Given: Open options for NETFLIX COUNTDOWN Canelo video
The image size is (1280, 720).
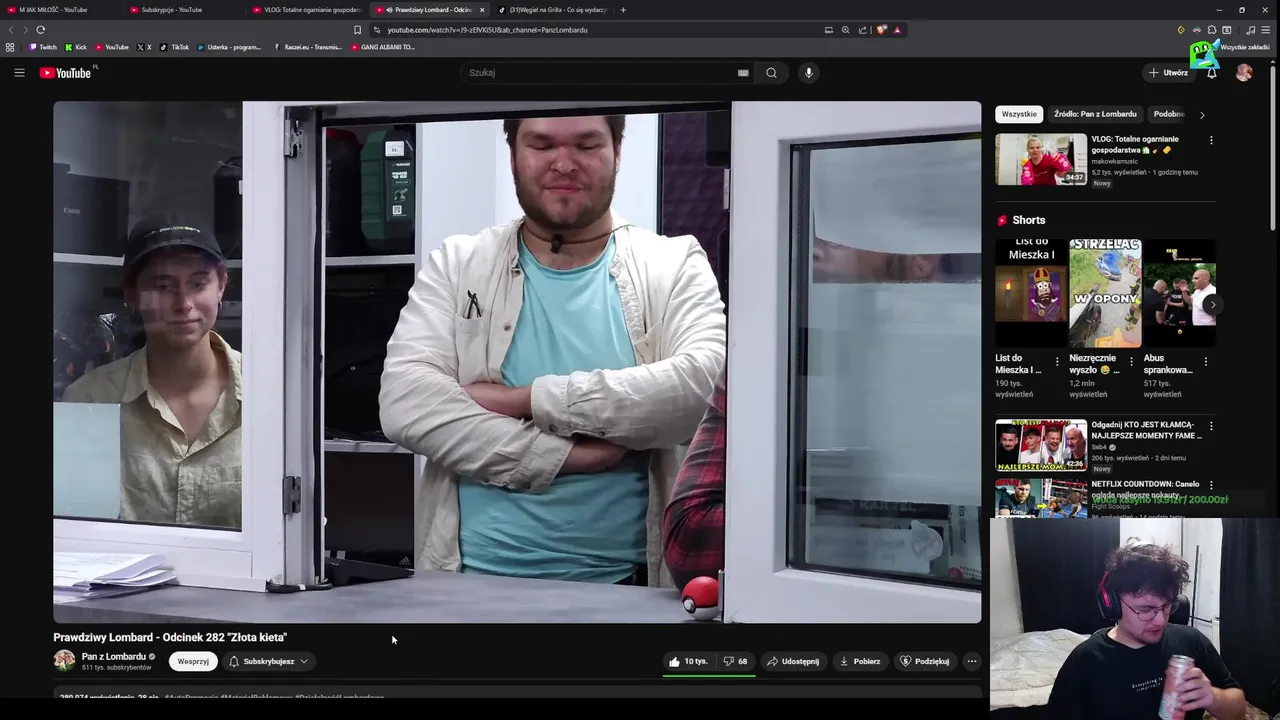Looking at the screenshot, I should tap(1211, 485).
